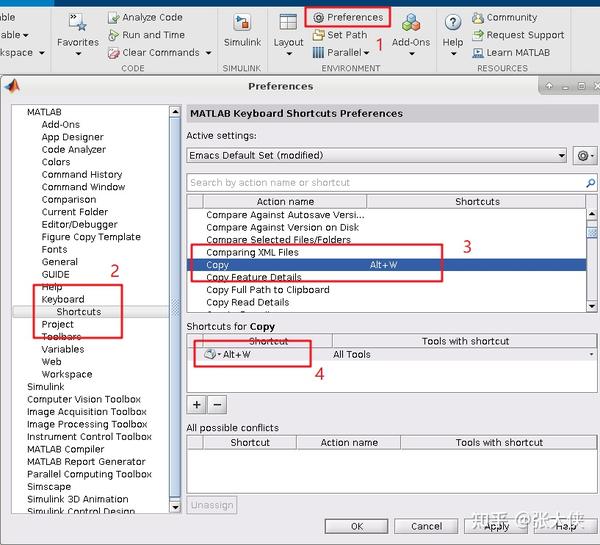Click Clear Commands
Screen dimensions: 600x545
tap(154, 52)
